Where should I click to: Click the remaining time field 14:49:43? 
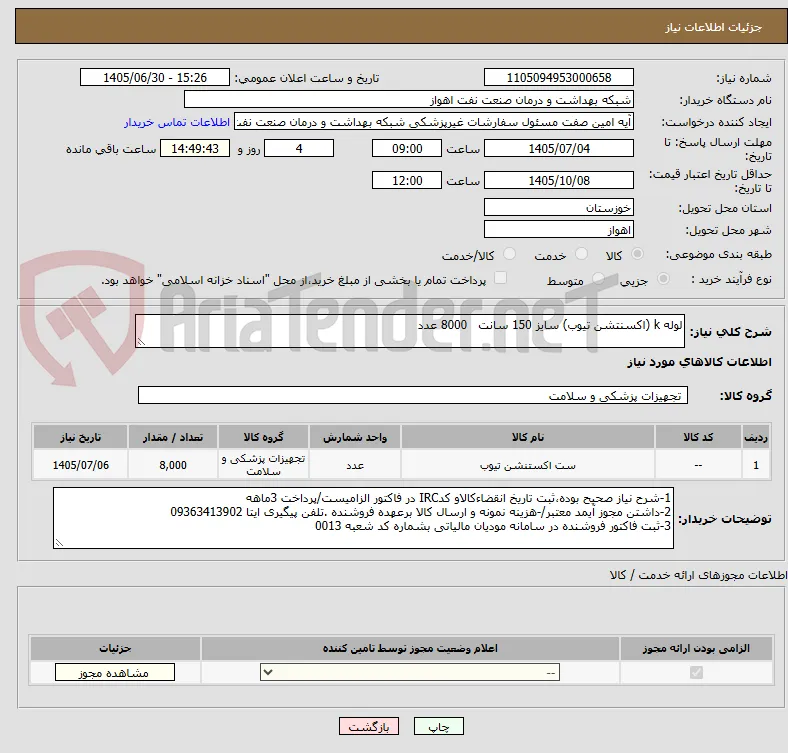(195, 148)
